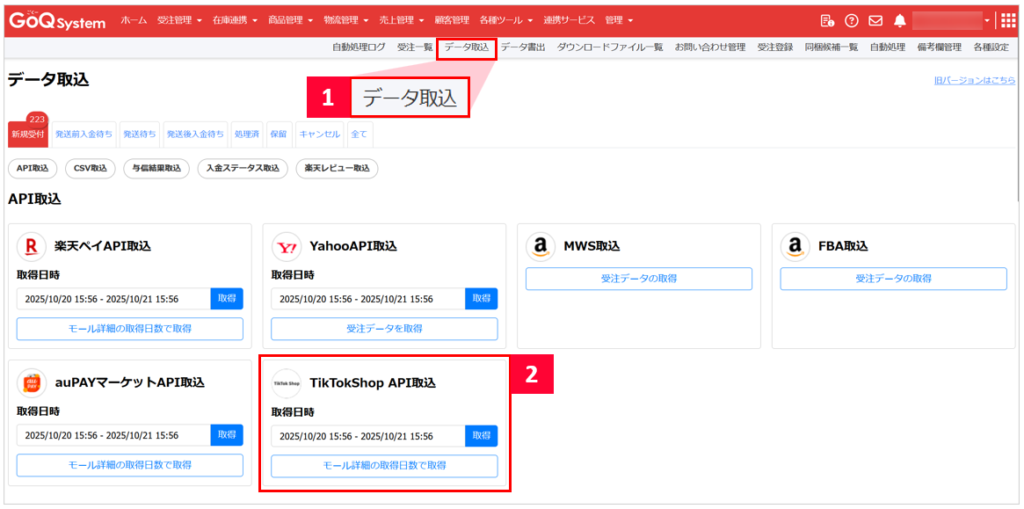Image resolution: width=1024 pixels, height=509 pixels.
Task: Click the document info icon in header
Action: click(827, 21)
